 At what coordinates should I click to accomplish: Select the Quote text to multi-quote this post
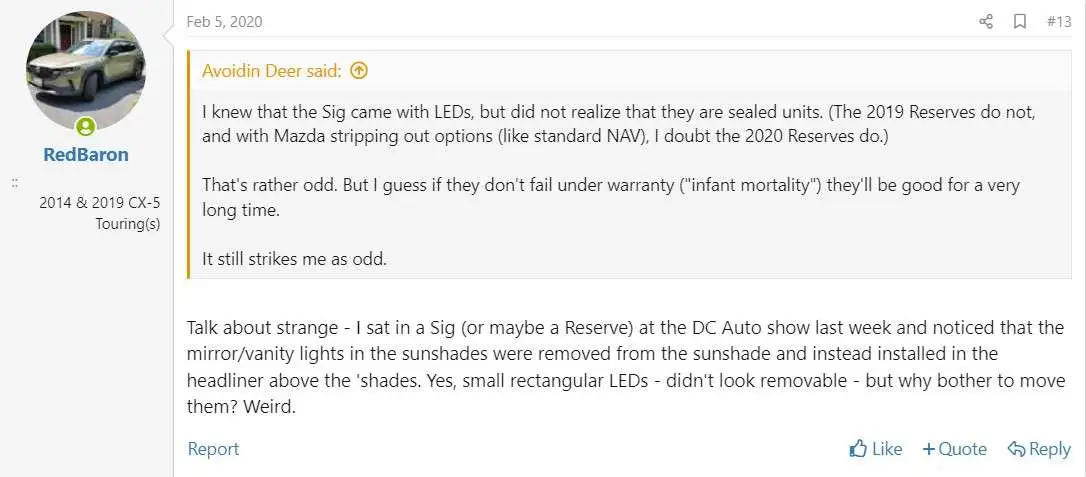click(963, 449)
